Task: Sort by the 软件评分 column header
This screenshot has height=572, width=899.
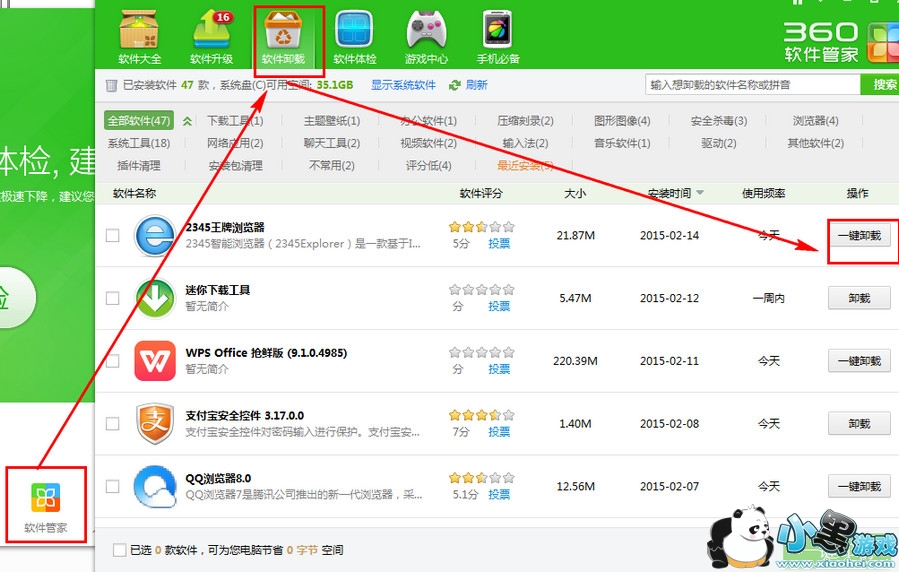Action: pyautogui.click(x=481, y=193)
